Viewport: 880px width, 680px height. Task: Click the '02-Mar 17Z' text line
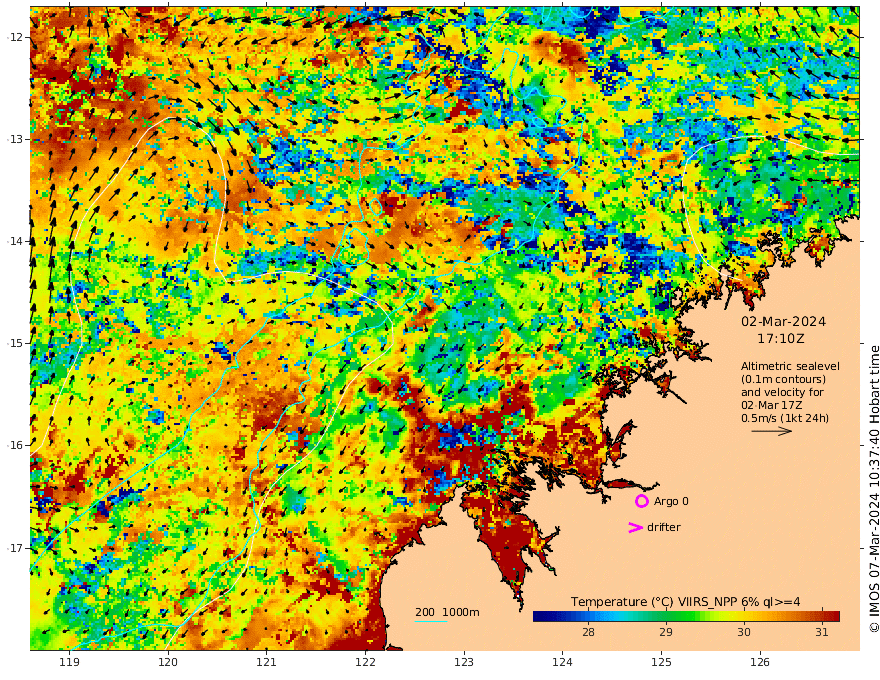click(771, 405)
